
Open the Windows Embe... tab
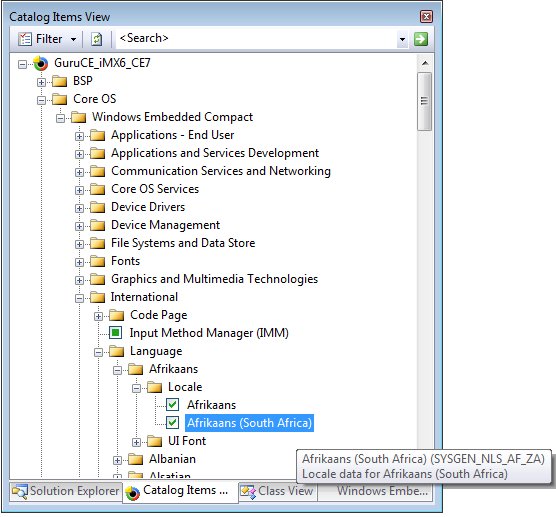coord(375,491)
